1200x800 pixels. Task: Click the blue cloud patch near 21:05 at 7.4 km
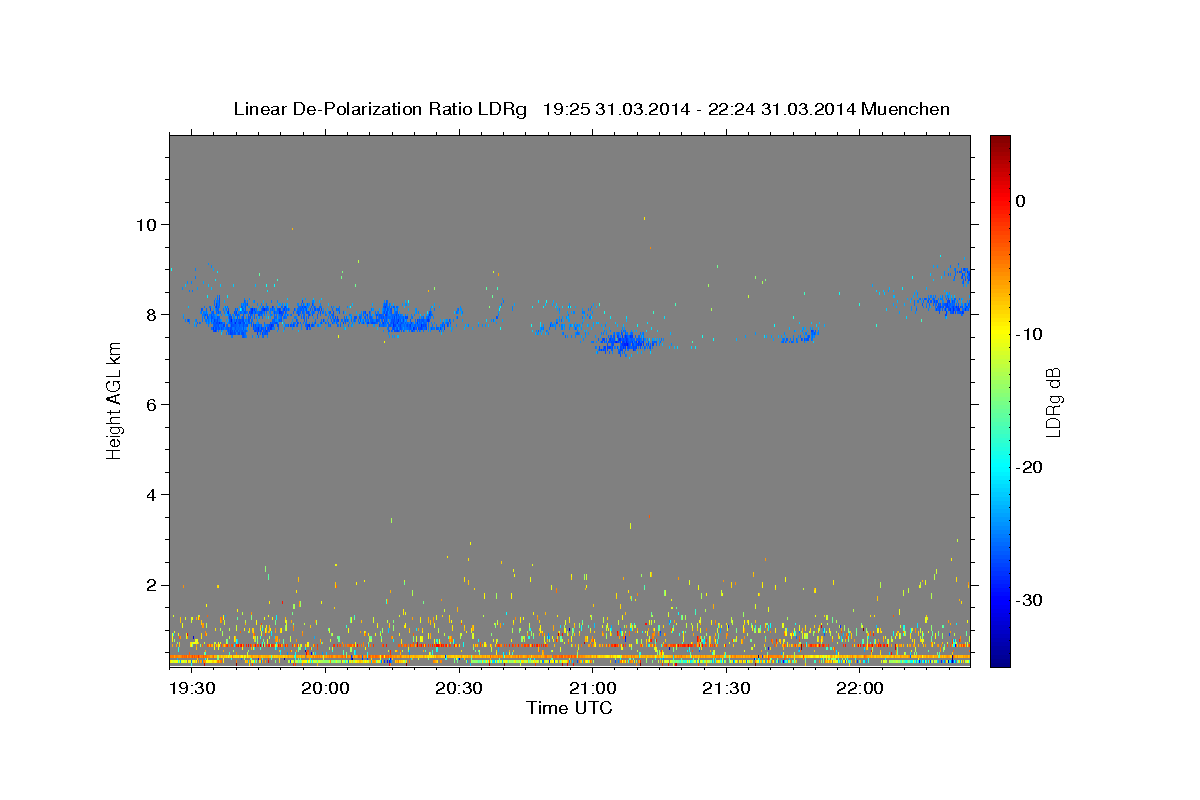pos(625,342)
